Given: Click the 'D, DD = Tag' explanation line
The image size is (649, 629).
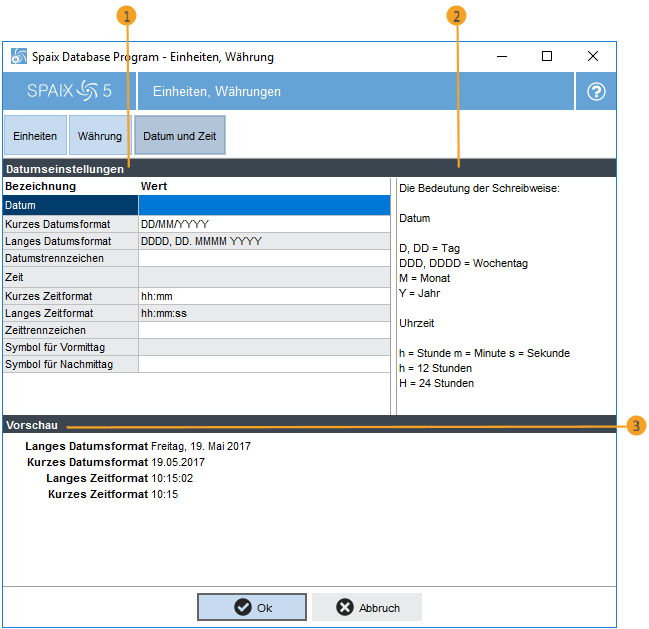Looking at the screenshot, I should tap(429, 248).
